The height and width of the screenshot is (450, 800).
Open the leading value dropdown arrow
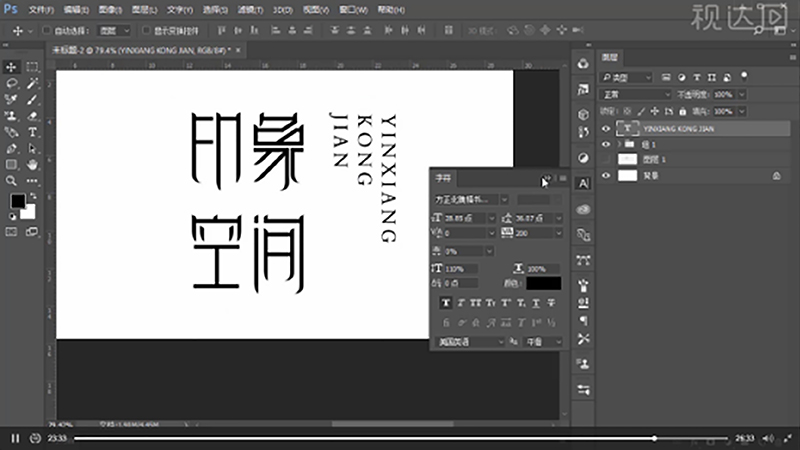tap(559, 218)
